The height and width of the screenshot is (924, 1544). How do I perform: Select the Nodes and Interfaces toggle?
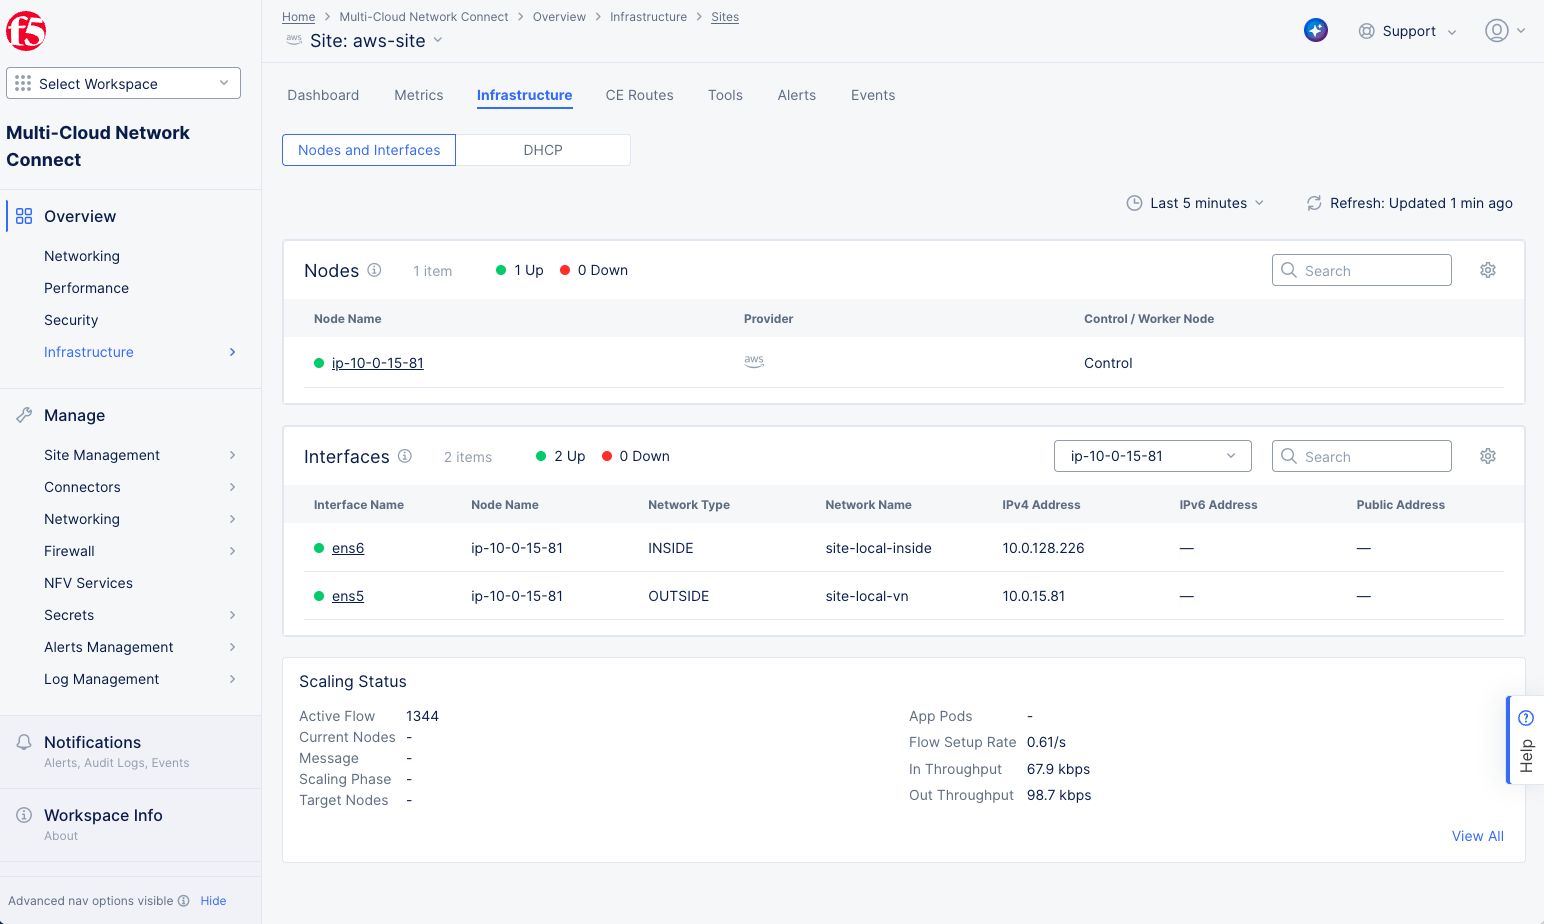click(369, 150)
